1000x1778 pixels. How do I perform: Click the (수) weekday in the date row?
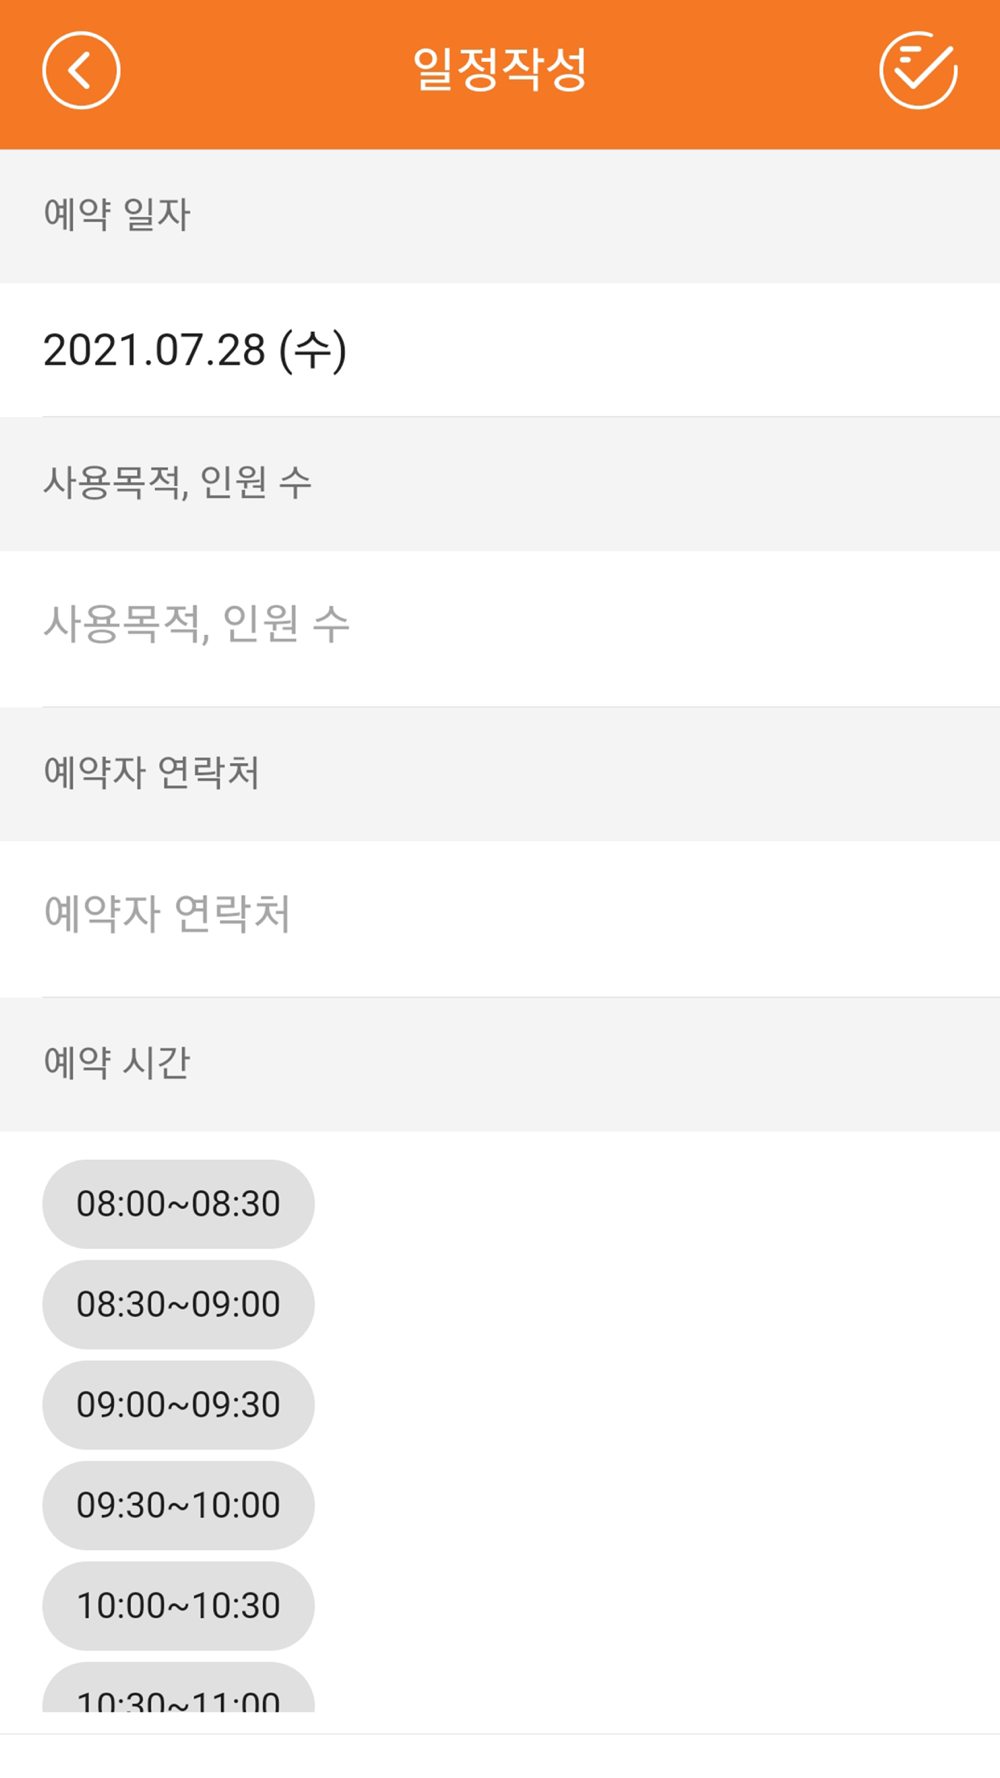313,350
